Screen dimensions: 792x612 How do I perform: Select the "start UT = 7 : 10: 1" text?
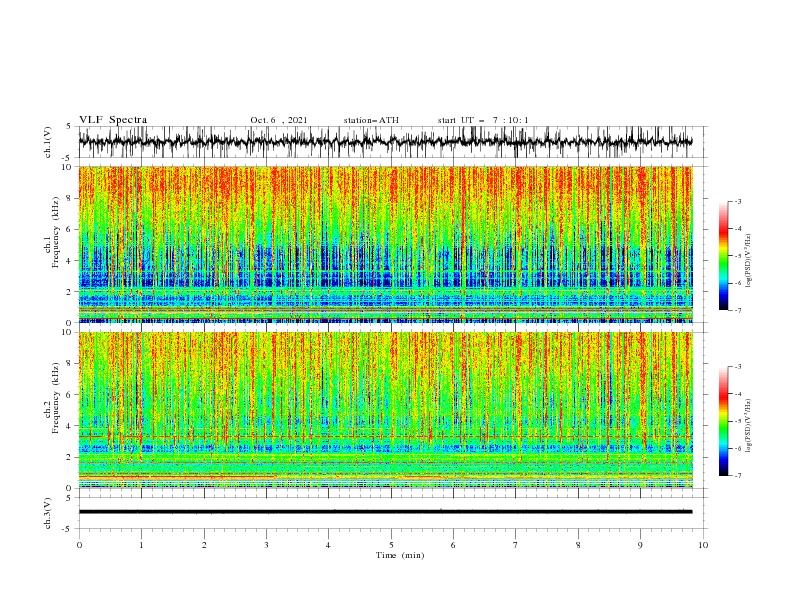(x=483, y=120)
